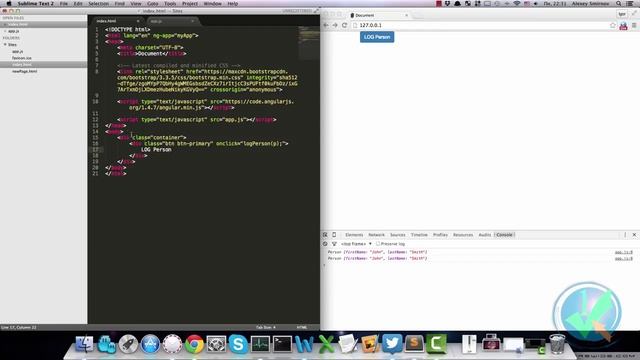Enable the Preserve log checkbox
This screenshot has width=640, height=360.
pyautogui.click(x=378, y=244)
